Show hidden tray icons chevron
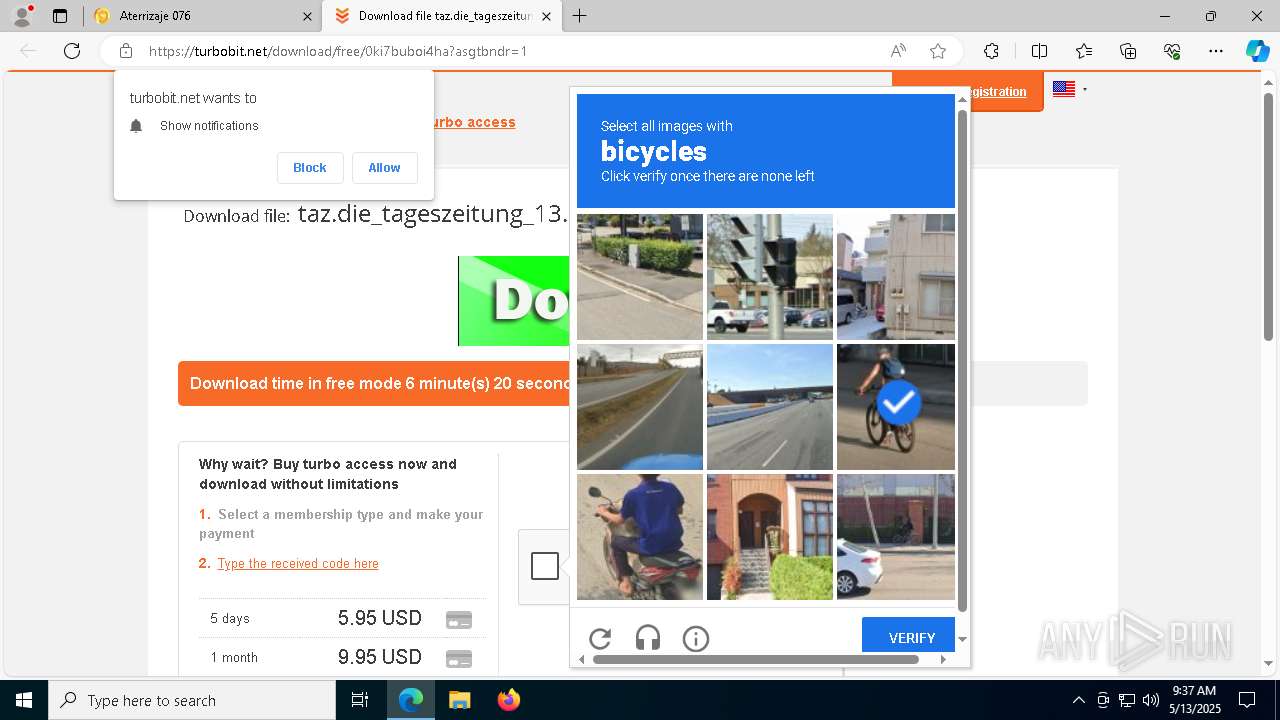The image size is (1280, 720). (1078, 700)
